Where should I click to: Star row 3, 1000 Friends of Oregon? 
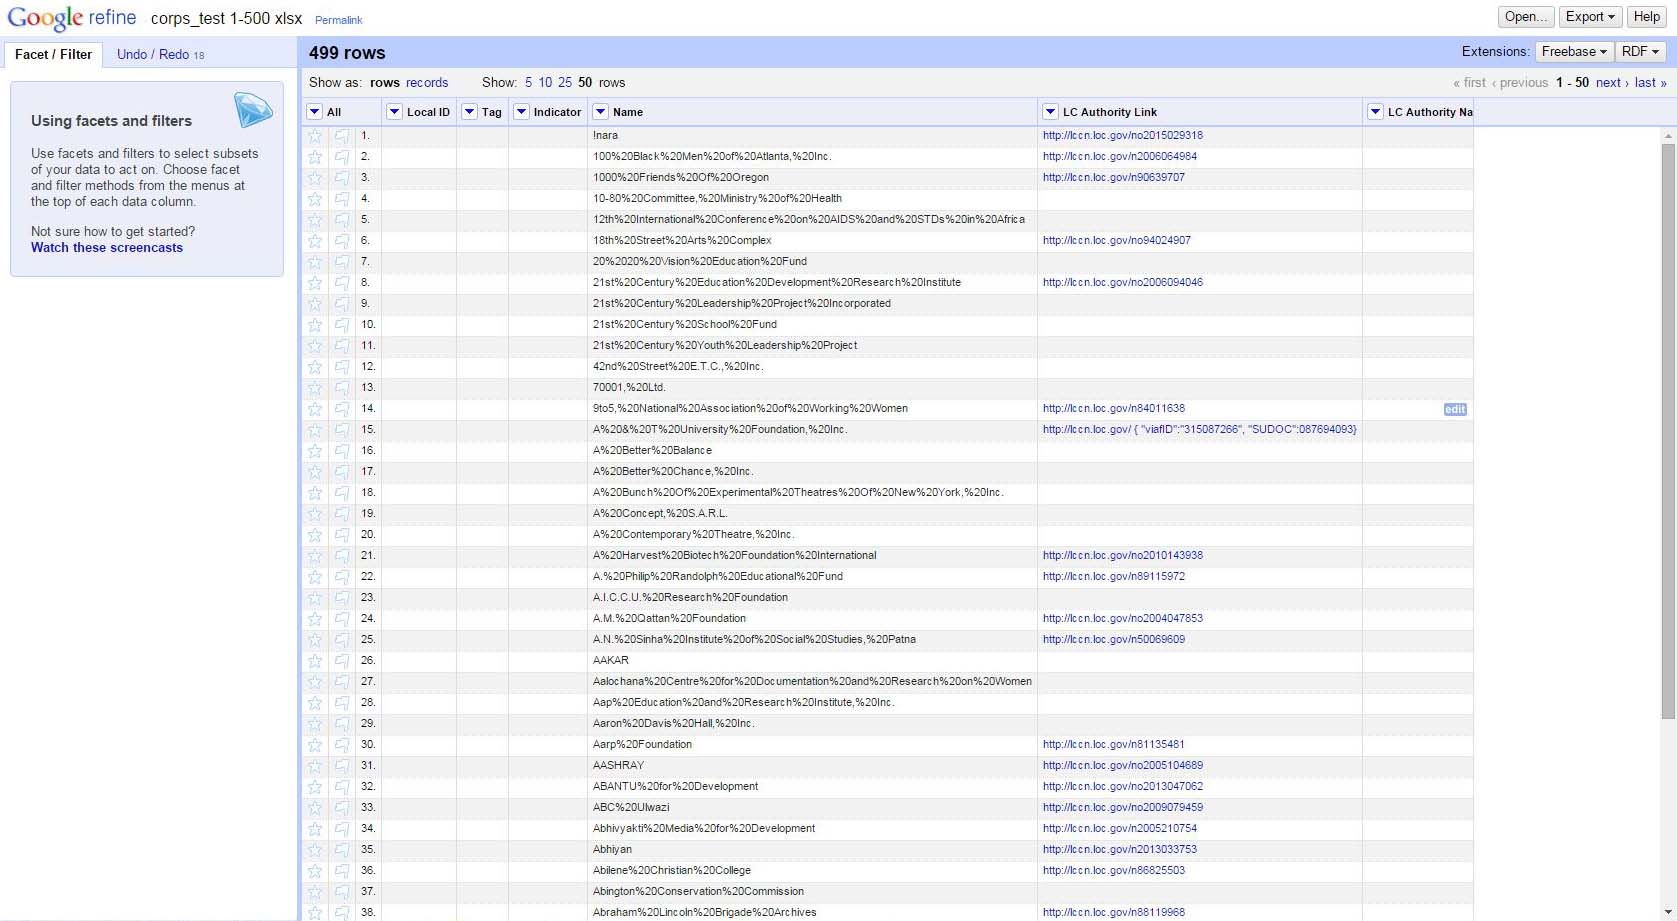(315, 177)
